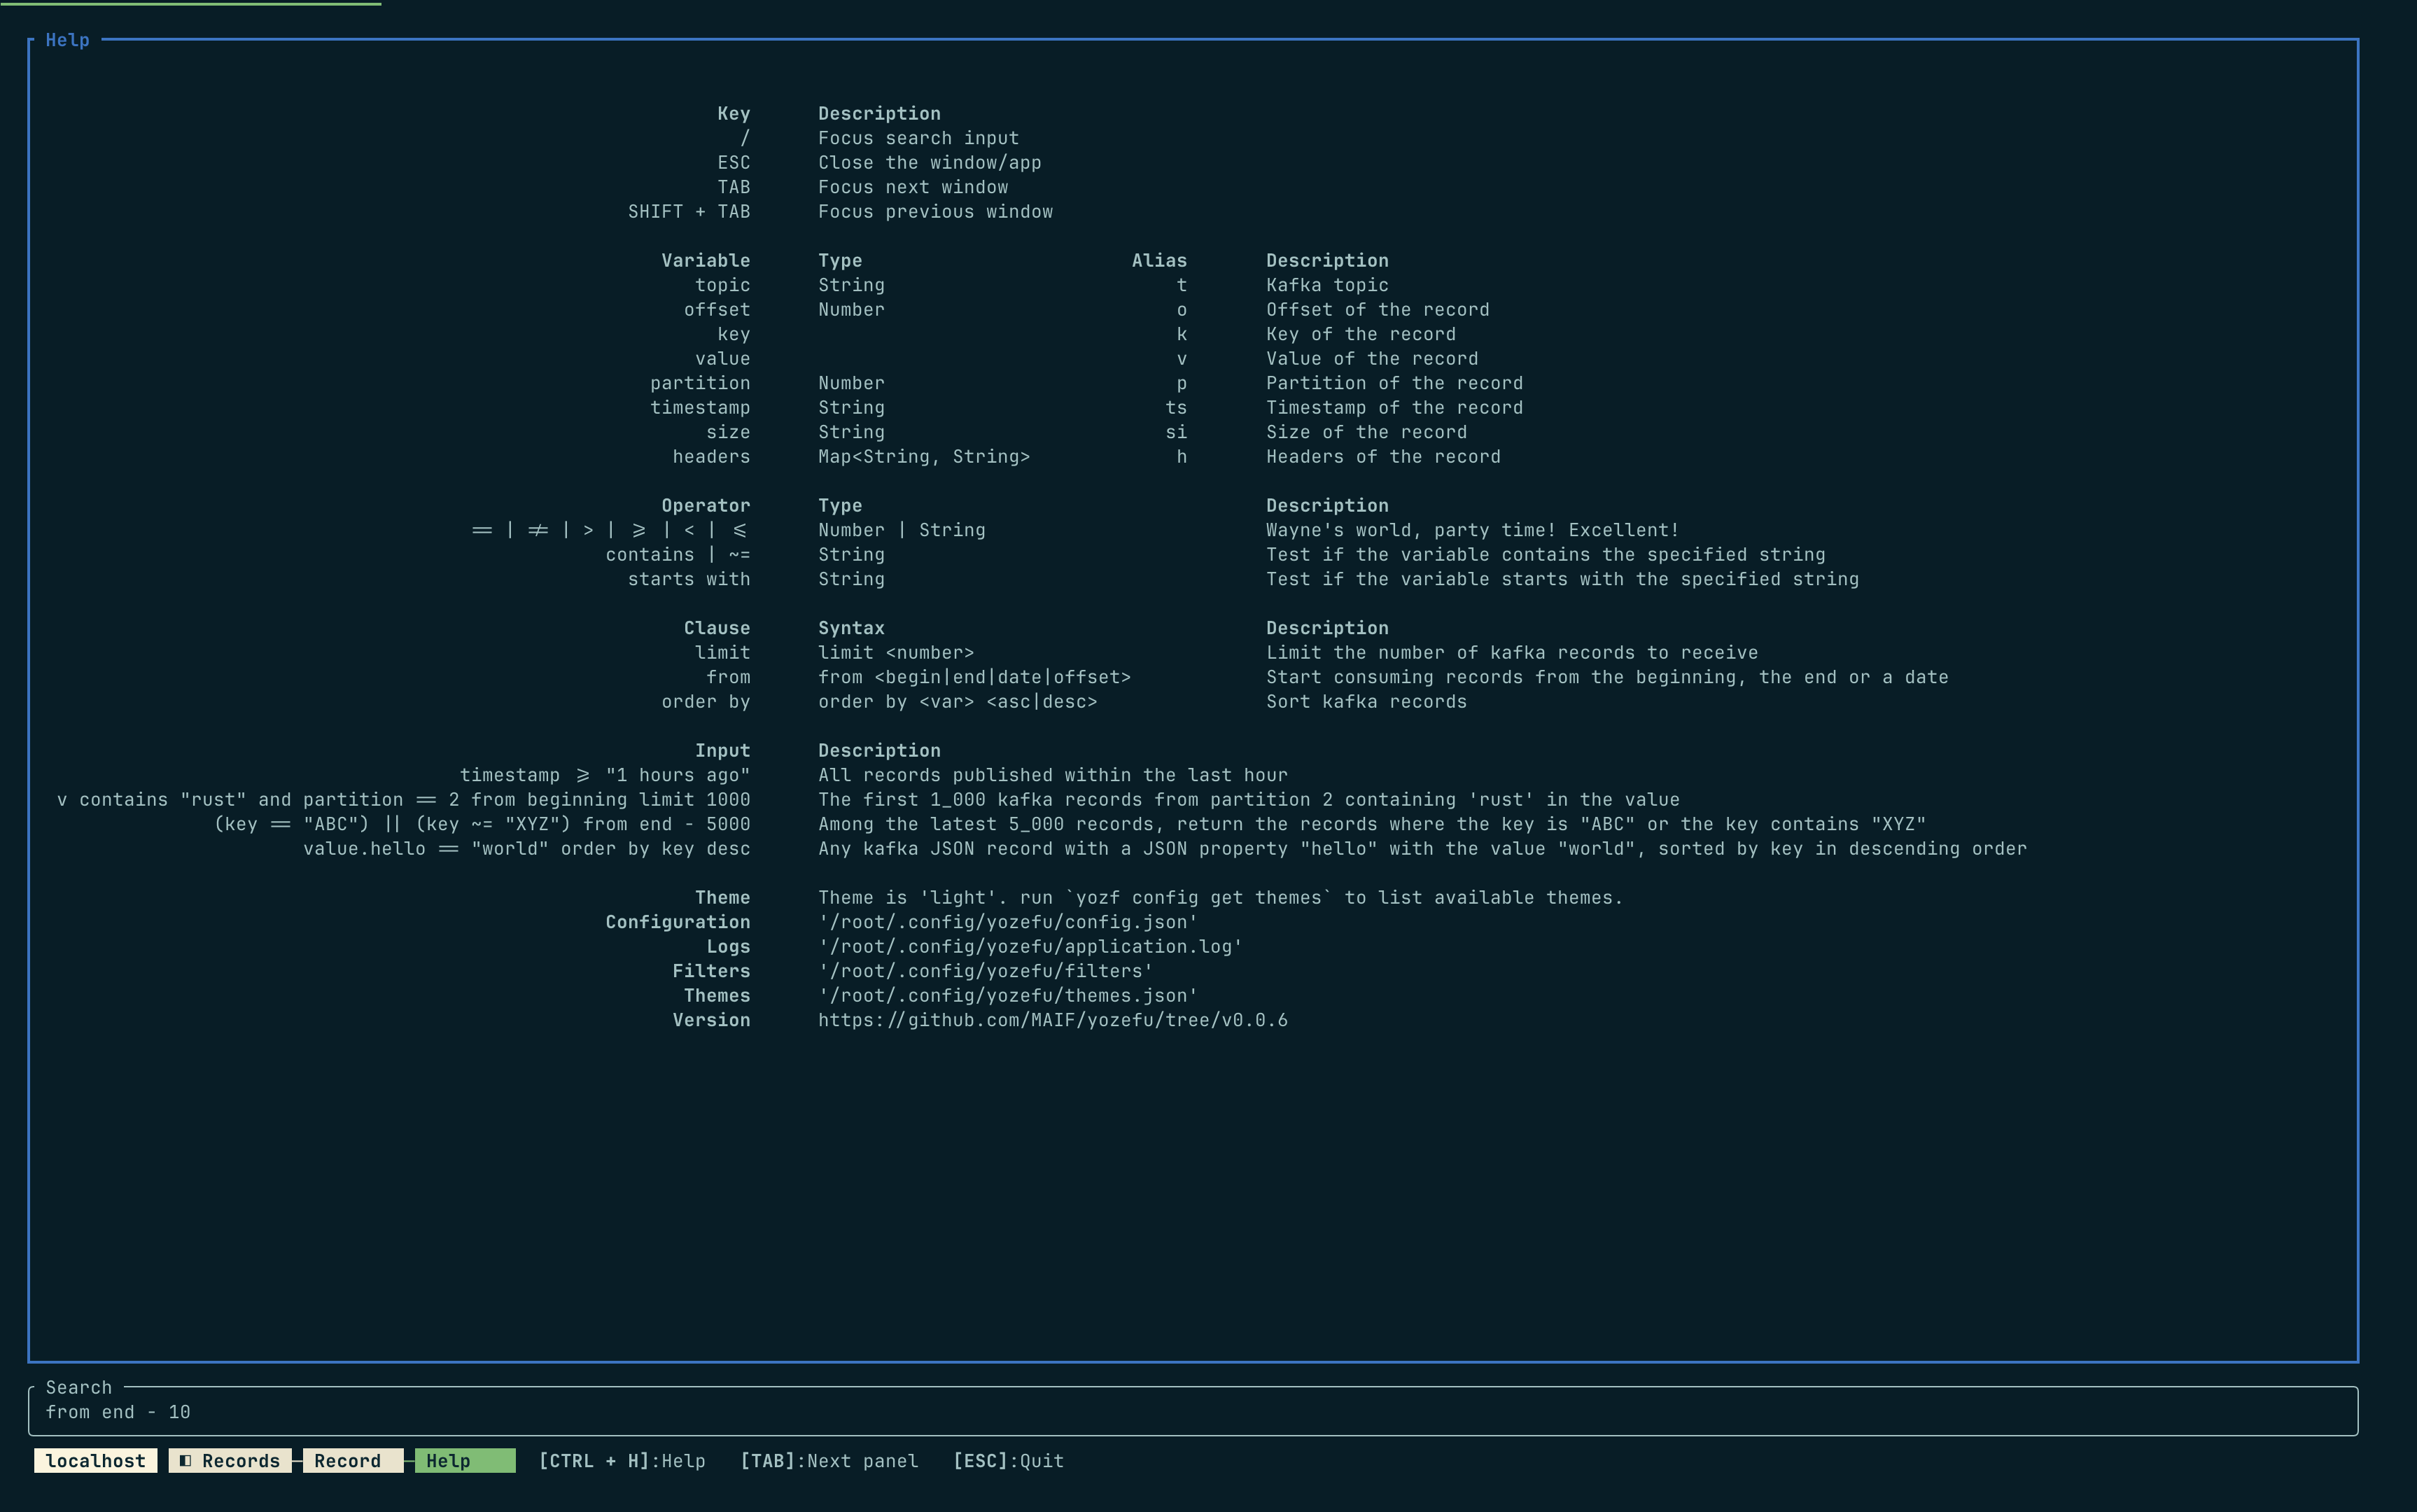
Task: Click the panel icon beside Records
Action: pyautogui.click(x=185, y=1461)
